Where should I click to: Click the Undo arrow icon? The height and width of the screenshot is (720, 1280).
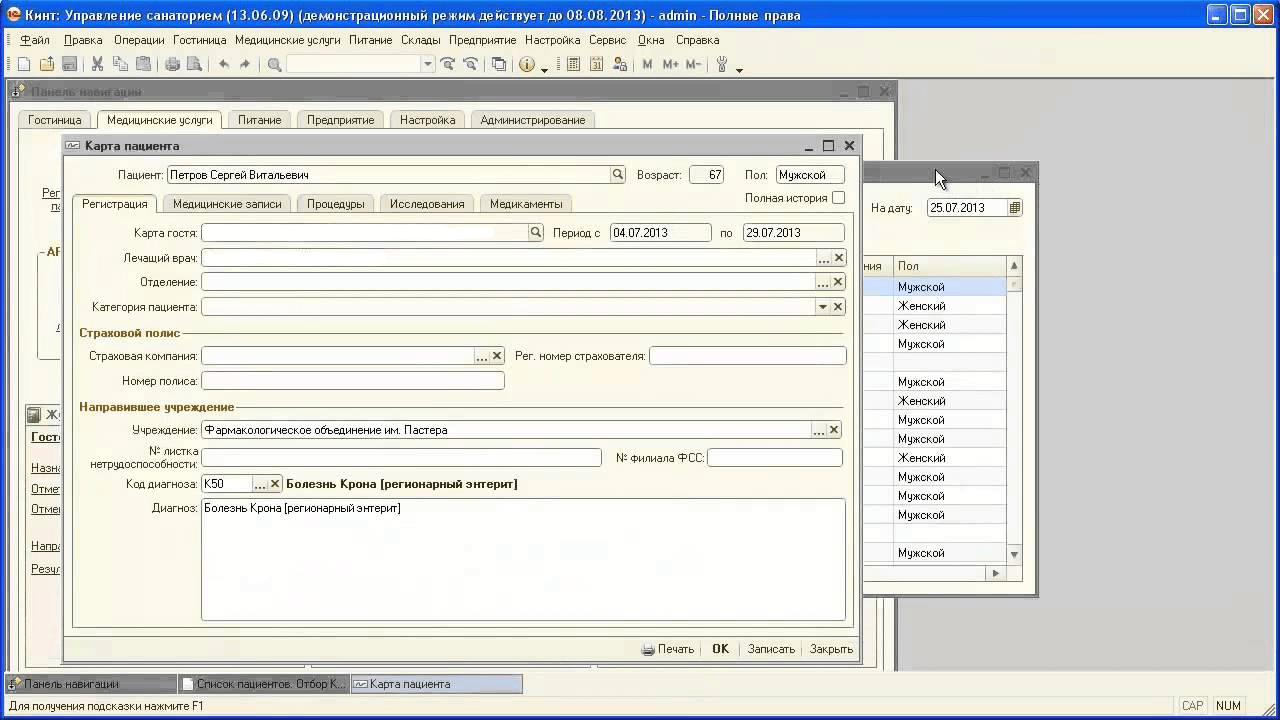tap(223, 64)
